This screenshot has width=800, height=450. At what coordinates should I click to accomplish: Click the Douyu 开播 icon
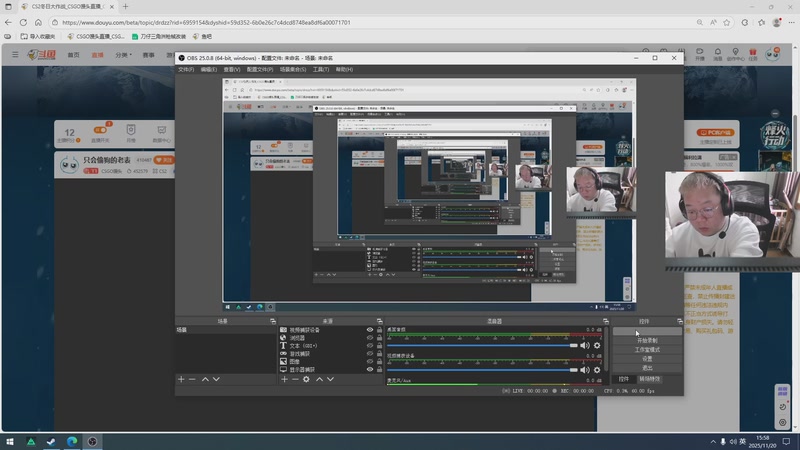tap(699, 54)
